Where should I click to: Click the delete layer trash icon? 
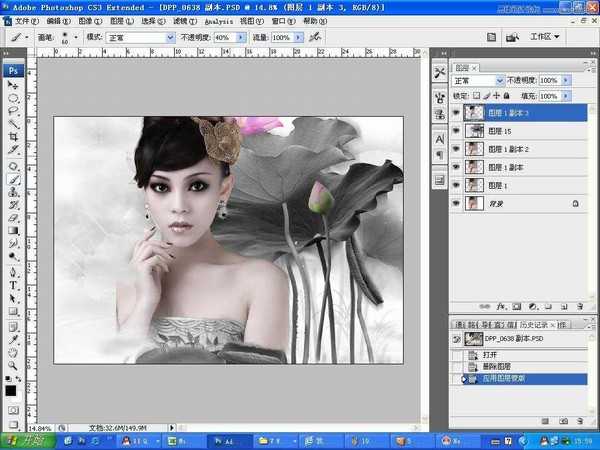click(581, 304)
